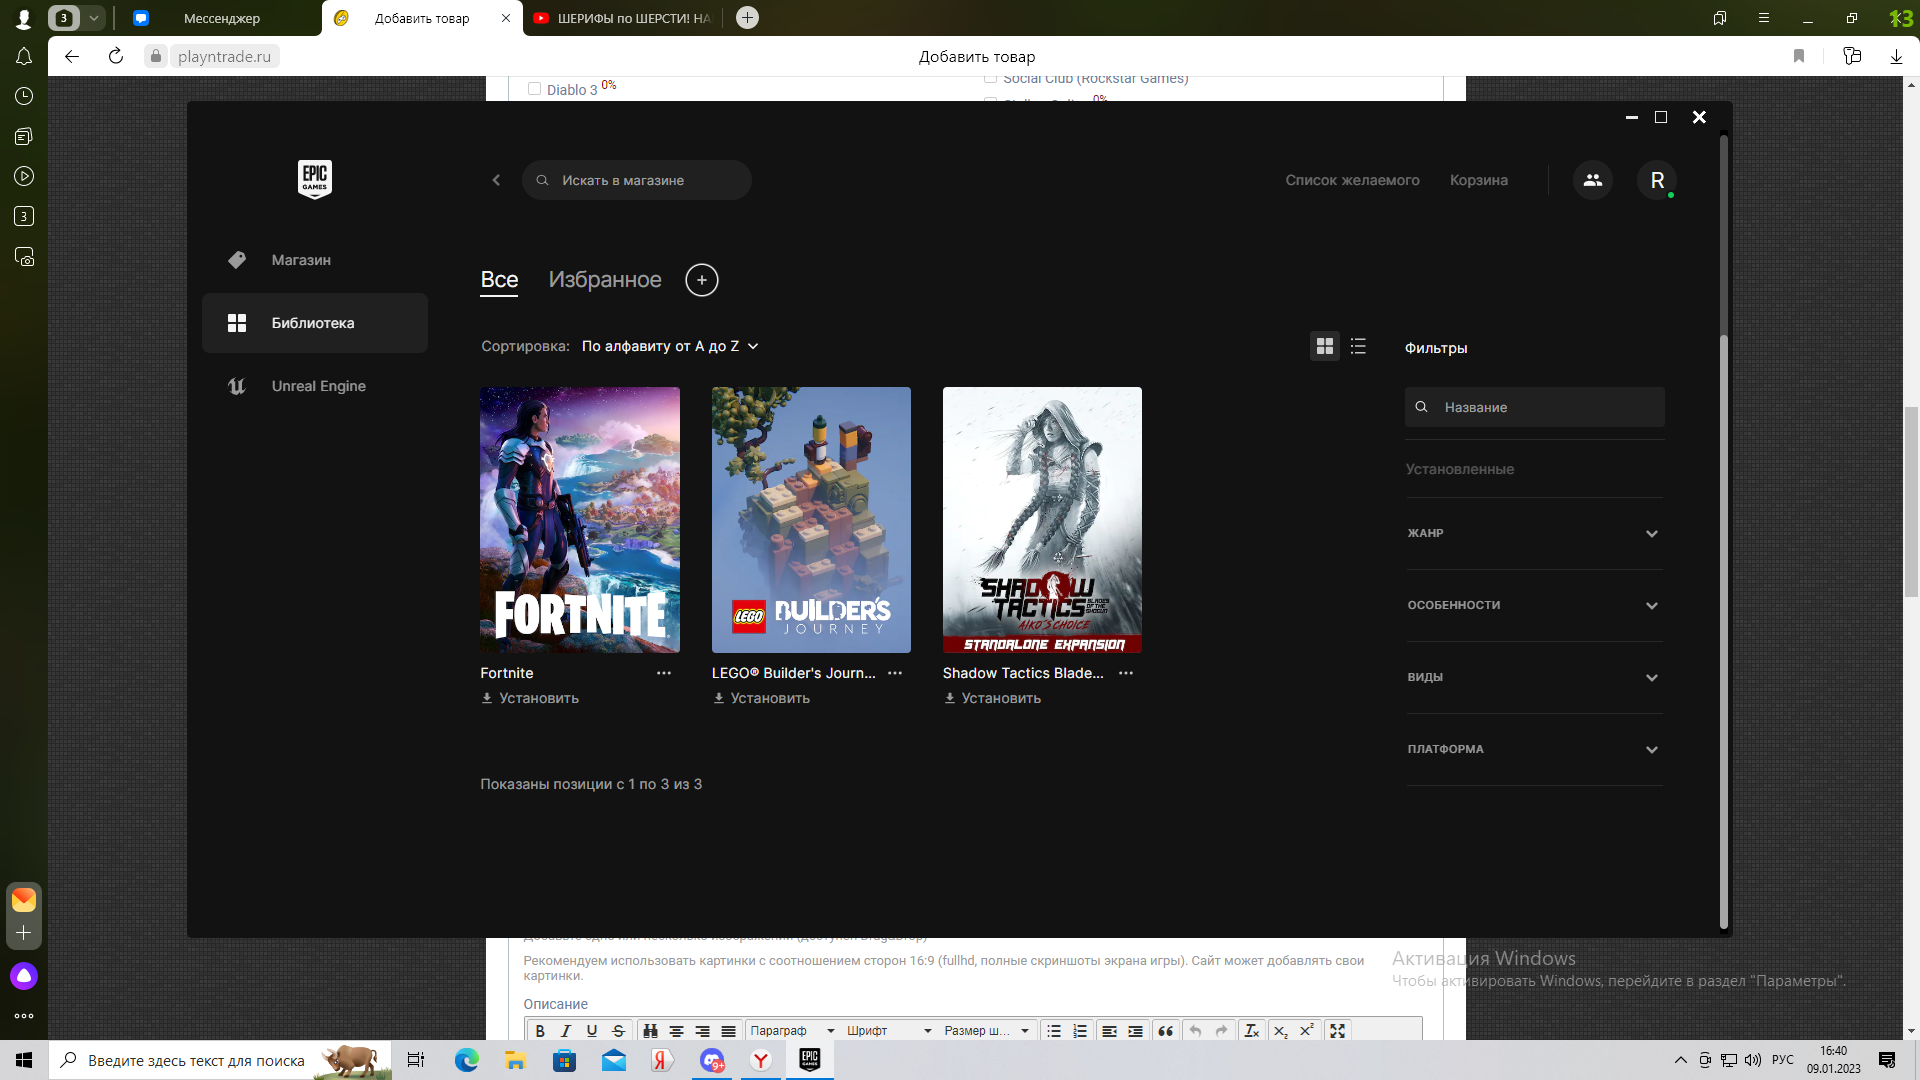Switch library to list view

point(1358,346)
